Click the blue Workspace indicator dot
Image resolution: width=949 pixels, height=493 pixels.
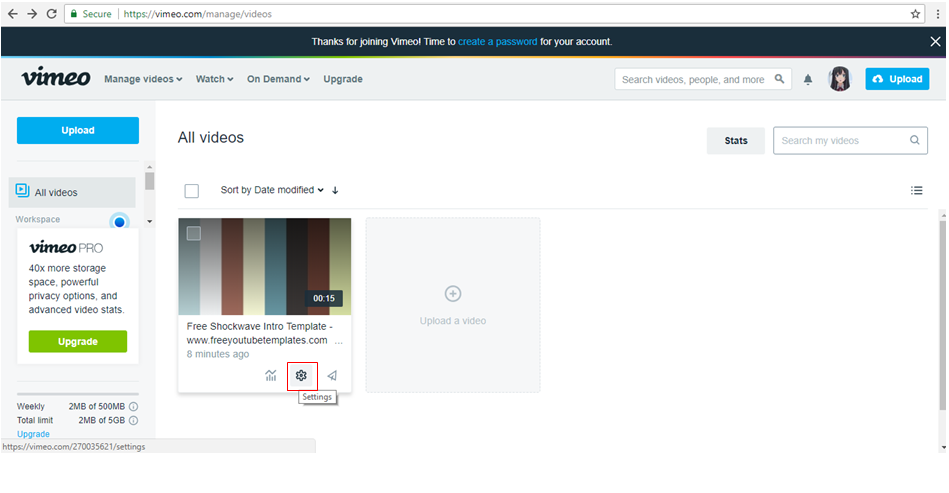point(119,222)
